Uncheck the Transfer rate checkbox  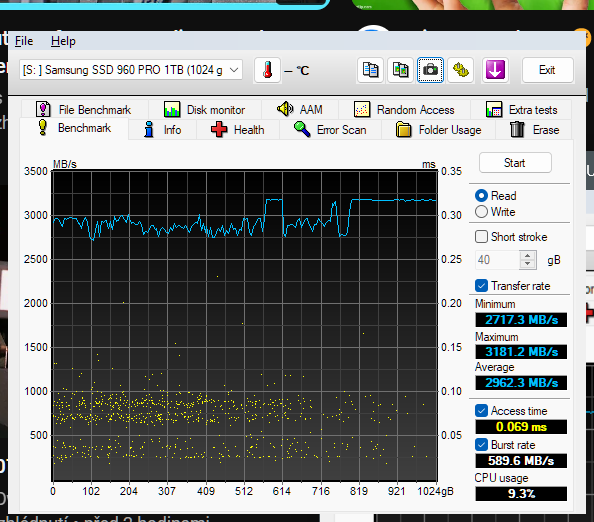coord(481,285)
